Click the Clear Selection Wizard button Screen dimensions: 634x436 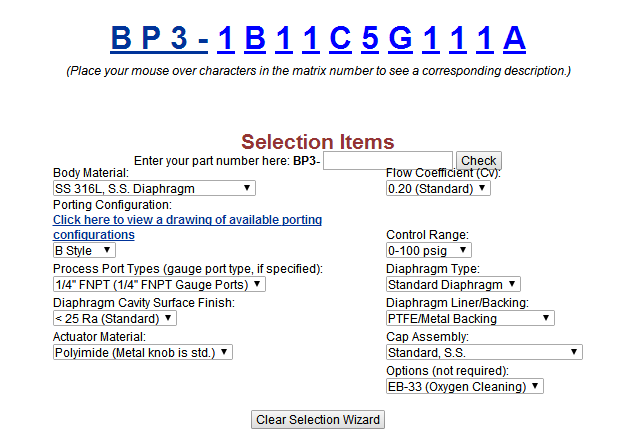pyautogui.click(x=318, y=419)
